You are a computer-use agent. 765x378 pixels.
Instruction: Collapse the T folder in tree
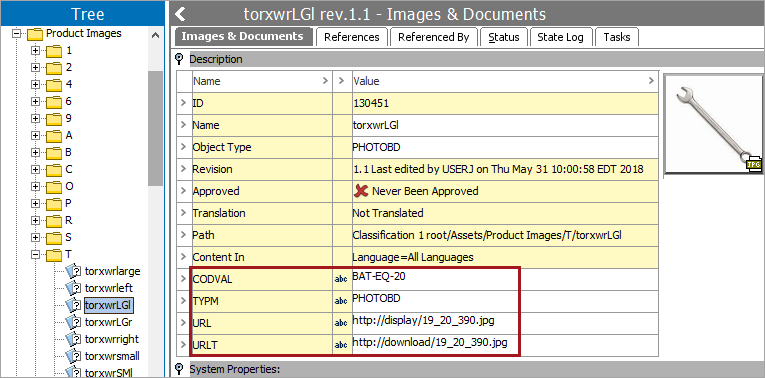coord(35,254)
